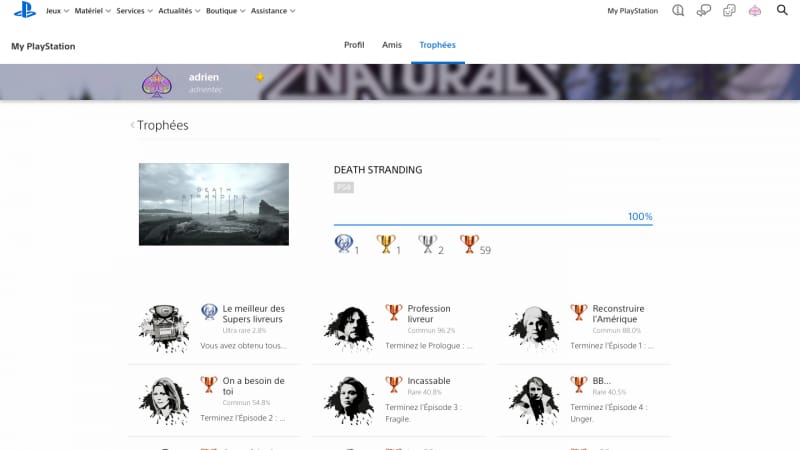Open the notifications icon in header
800x450 pixels.
[x=678, y=10]
